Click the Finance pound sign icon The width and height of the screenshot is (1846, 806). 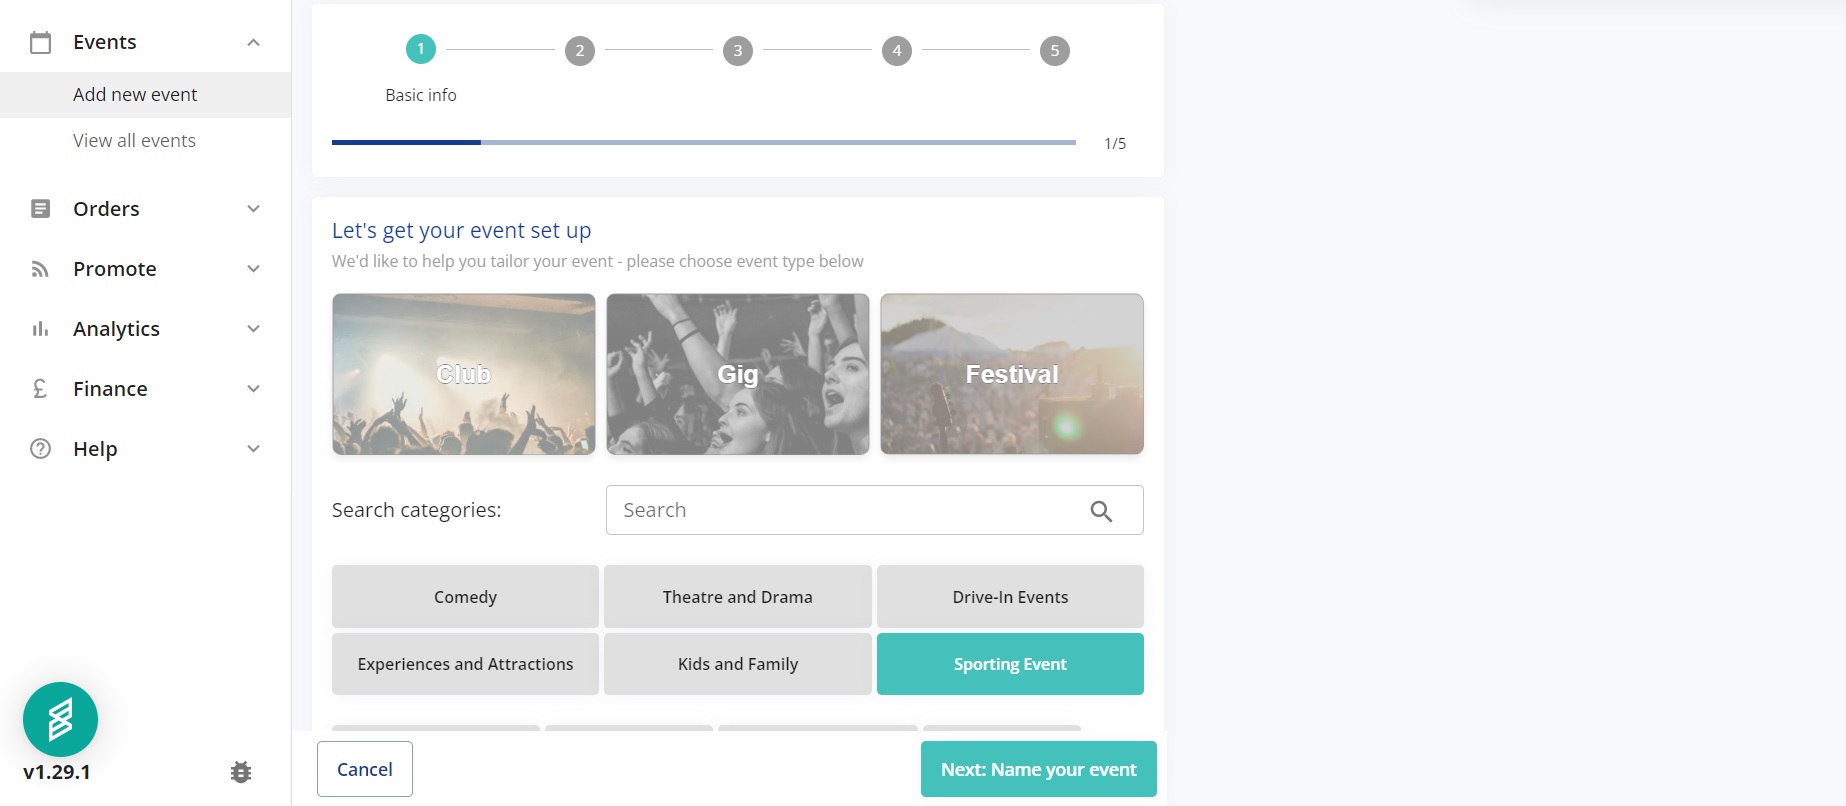(40, 389)
